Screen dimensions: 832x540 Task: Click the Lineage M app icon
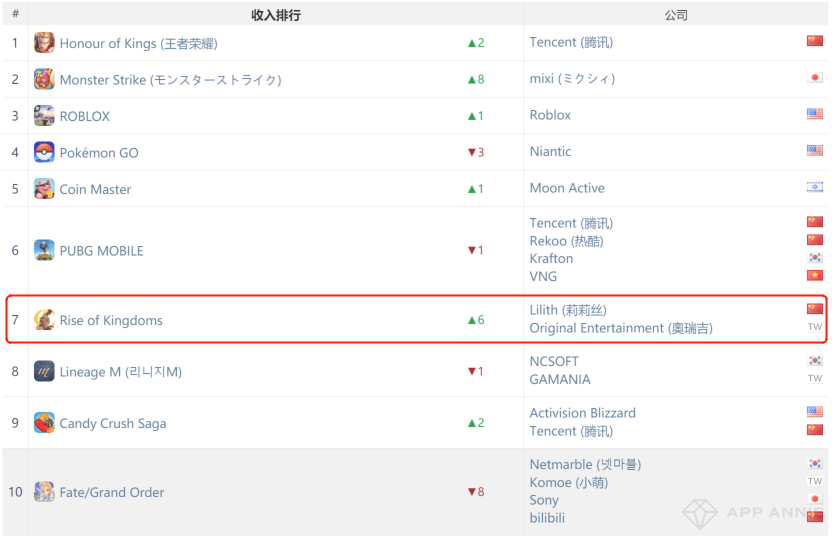[44, 371]
